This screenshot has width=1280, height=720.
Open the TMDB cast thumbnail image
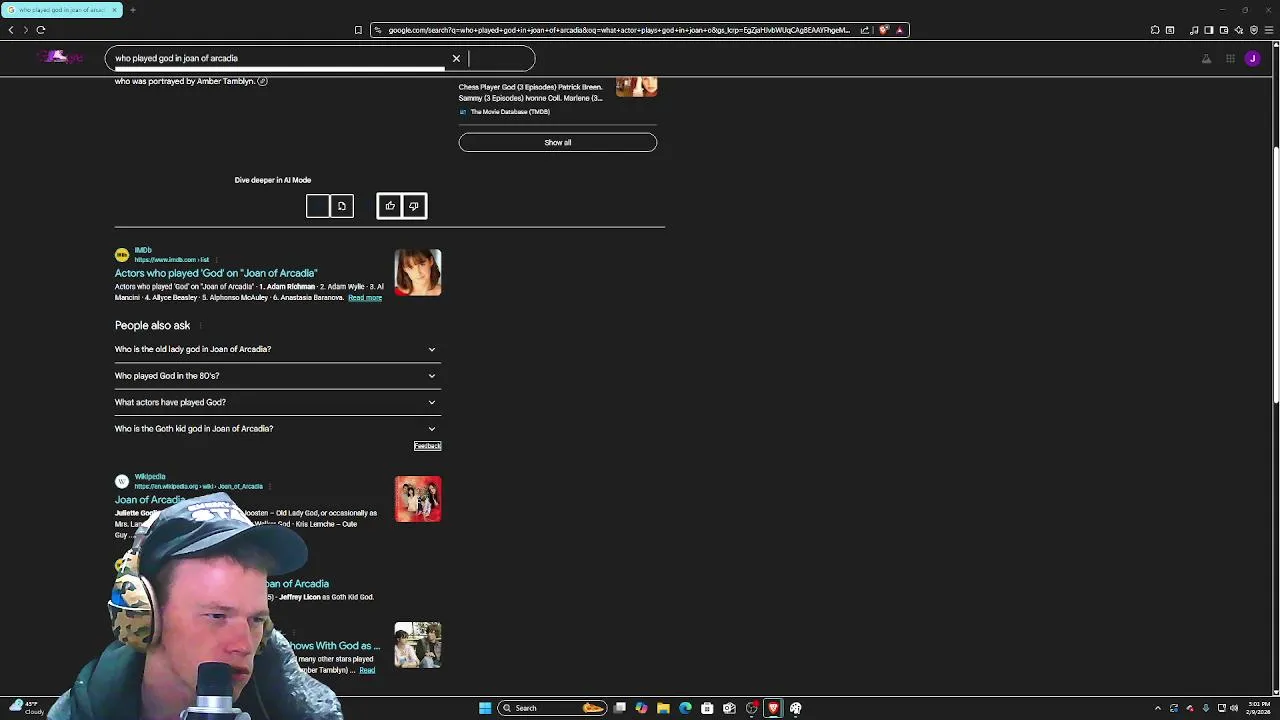(637, 87)
